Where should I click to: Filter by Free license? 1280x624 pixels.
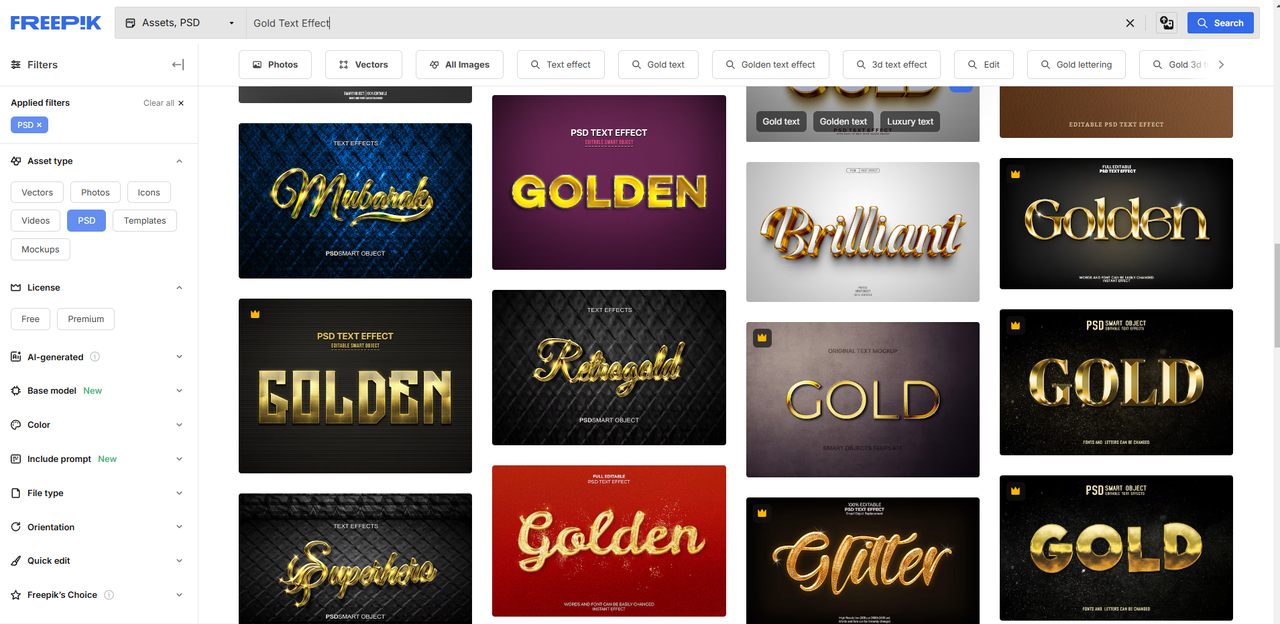pyautogui.click(x=31, y=319)
